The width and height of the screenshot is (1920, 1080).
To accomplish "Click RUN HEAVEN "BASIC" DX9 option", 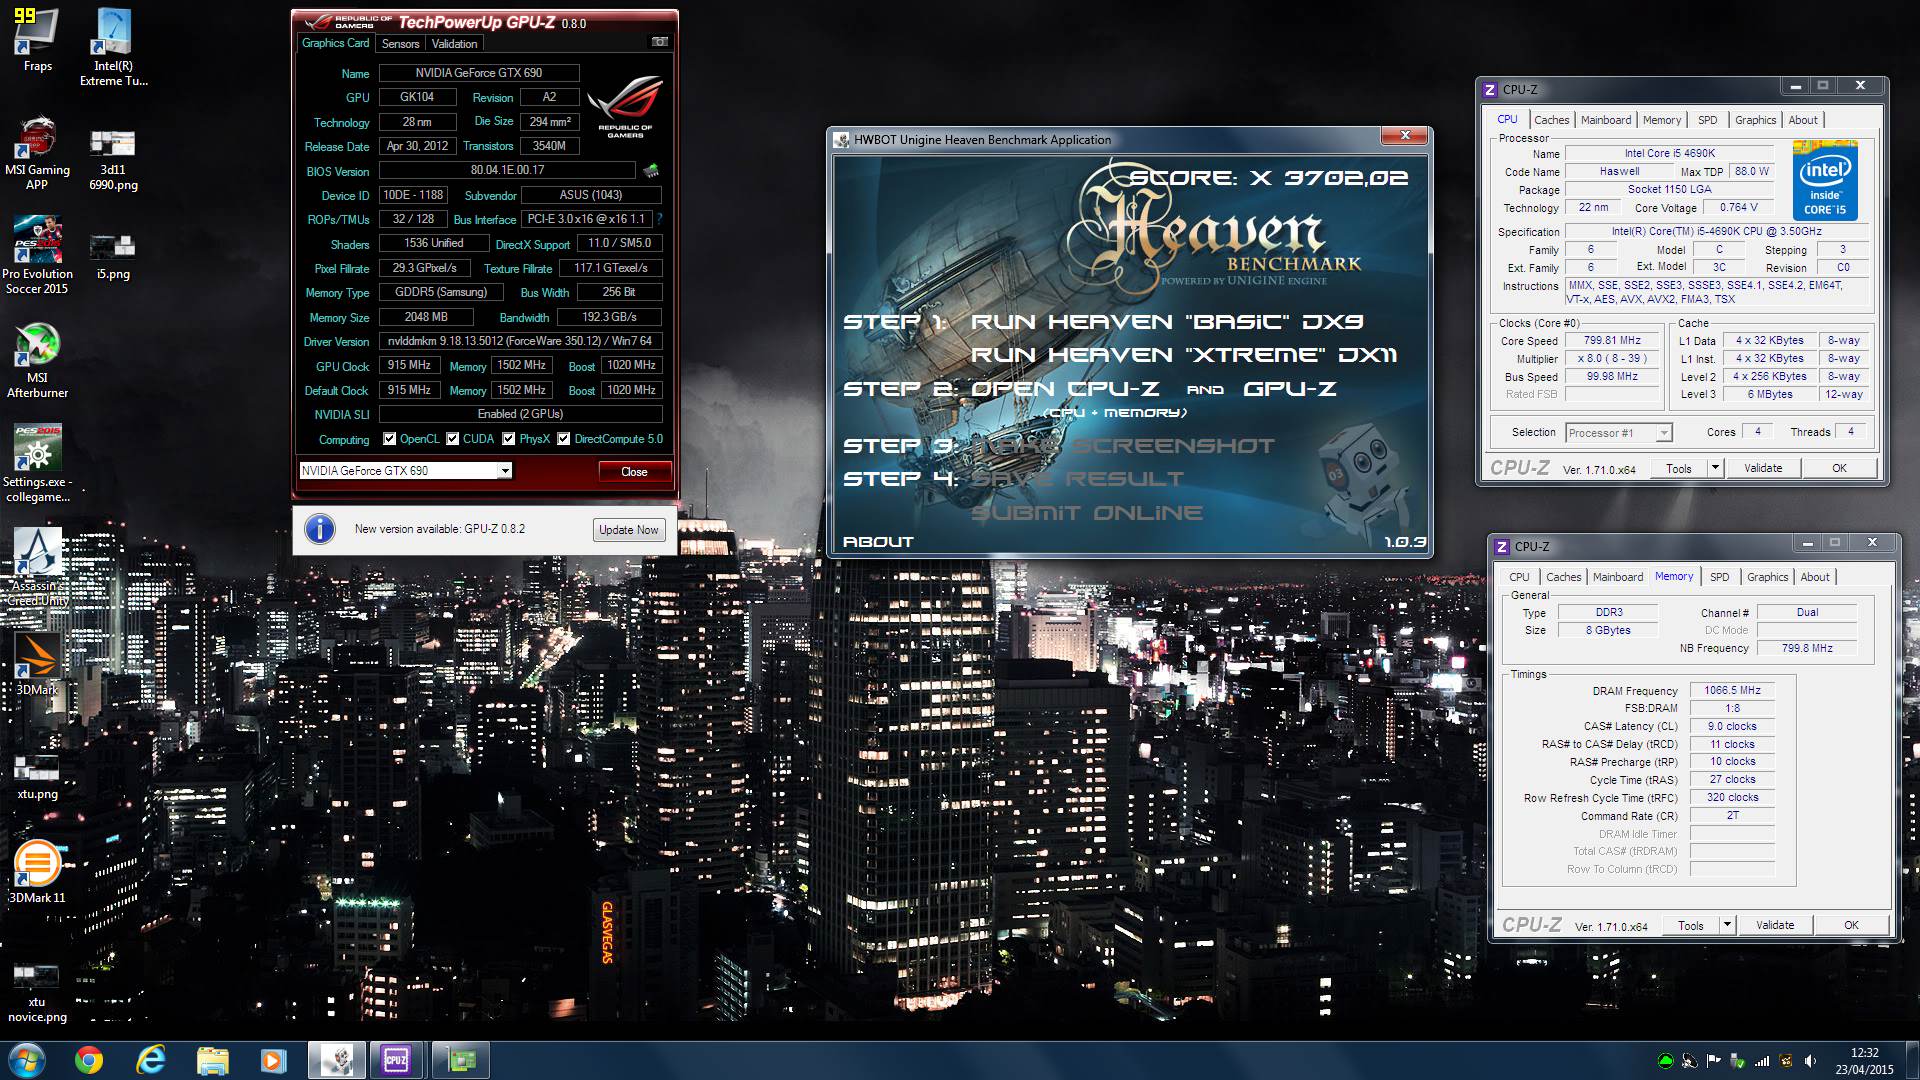I will click(1167, 322).
